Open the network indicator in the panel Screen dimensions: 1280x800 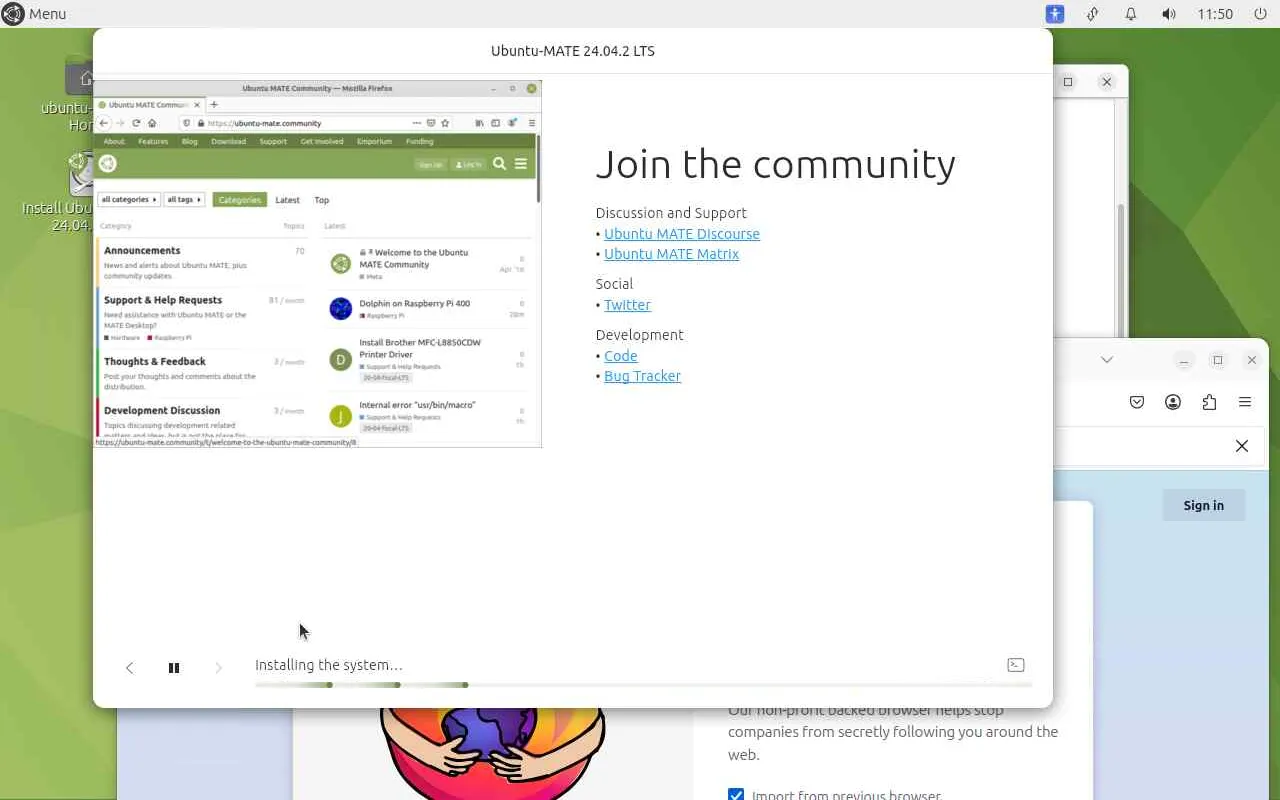[x=1093, y=14]
